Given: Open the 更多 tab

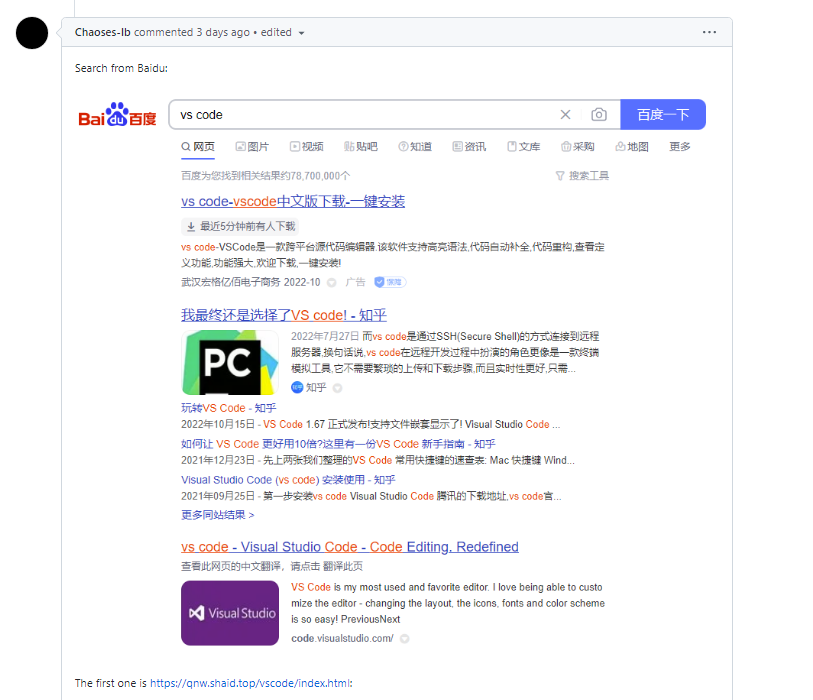Looking at the screenshot, I should tap(680, 147).
